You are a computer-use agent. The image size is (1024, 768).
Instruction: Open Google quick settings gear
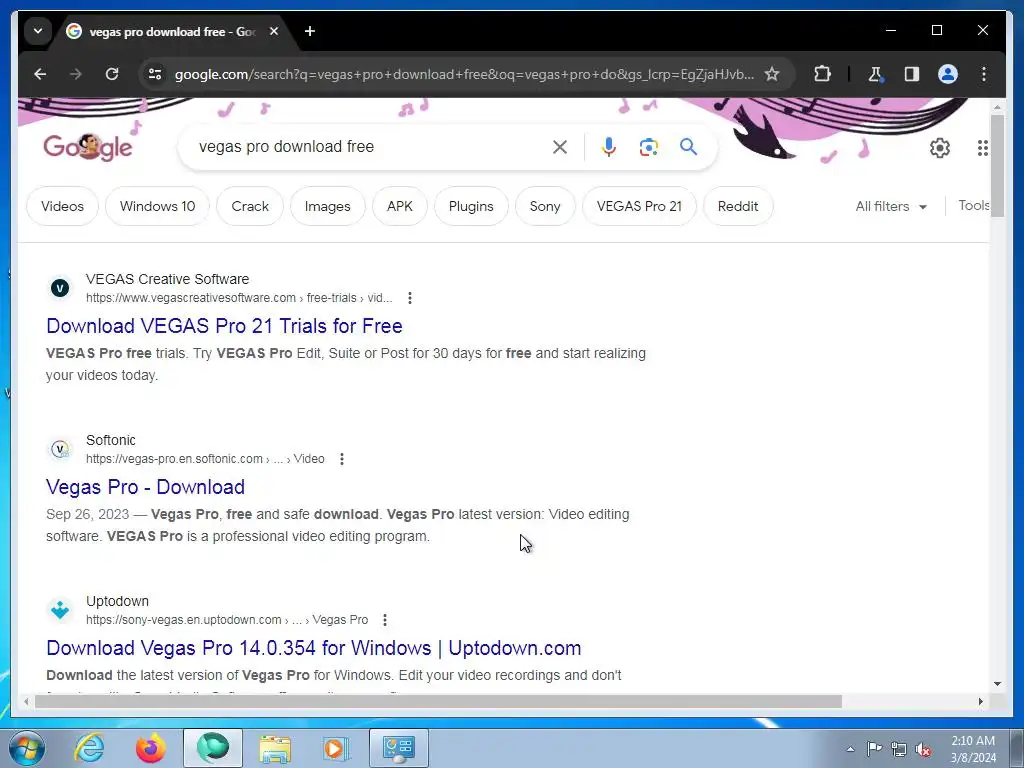pyautogui.click(x=940, y=148)
